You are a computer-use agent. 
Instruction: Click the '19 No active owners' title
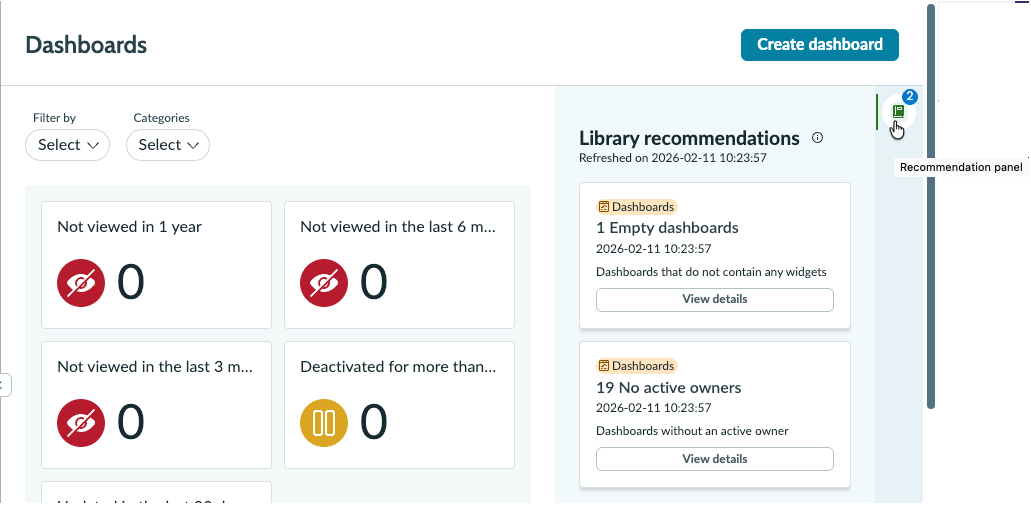669,388
